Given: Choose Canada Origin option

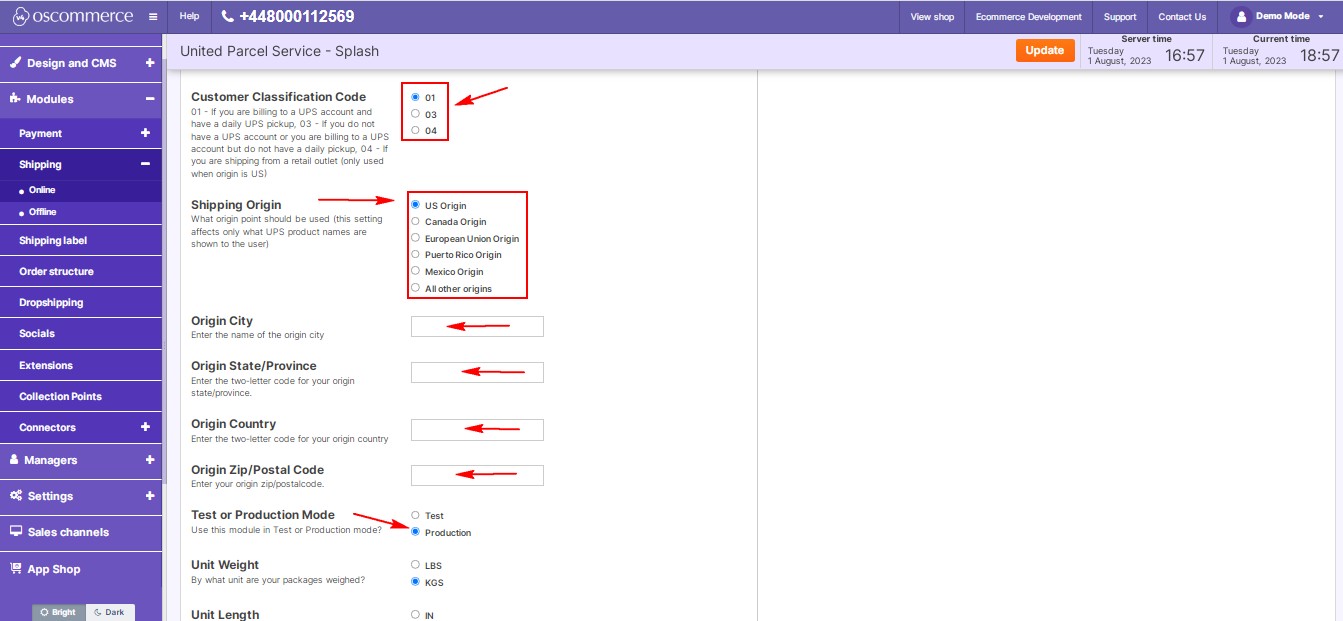Looking at the screenshot, I should click(x=415, y=221).
